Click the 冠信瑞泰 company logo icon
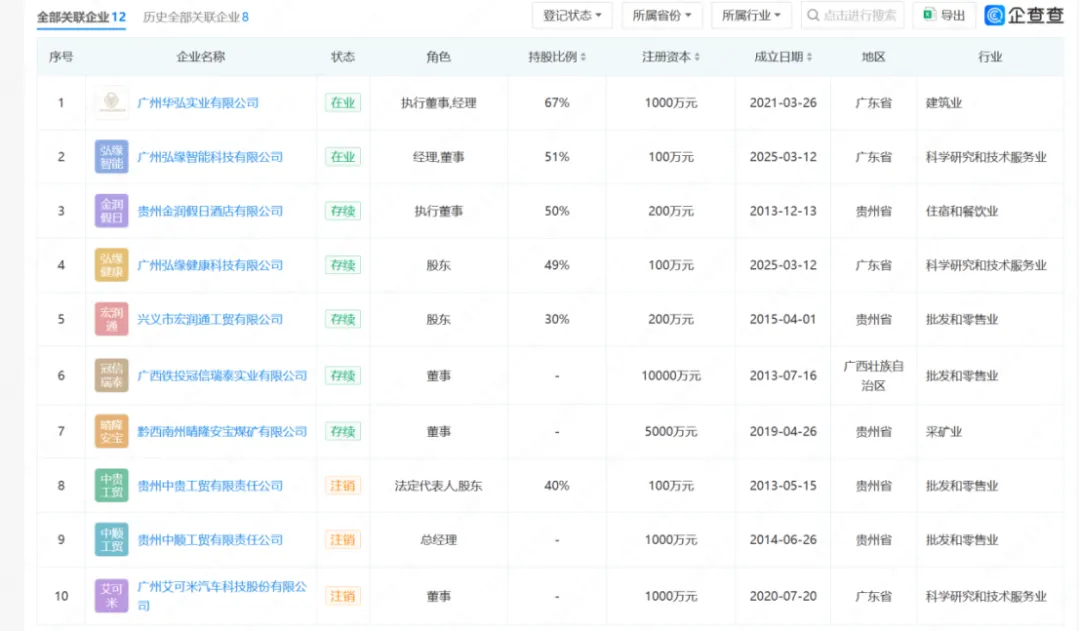This screenshot has width=1080, height=631. tap(111, 375)
